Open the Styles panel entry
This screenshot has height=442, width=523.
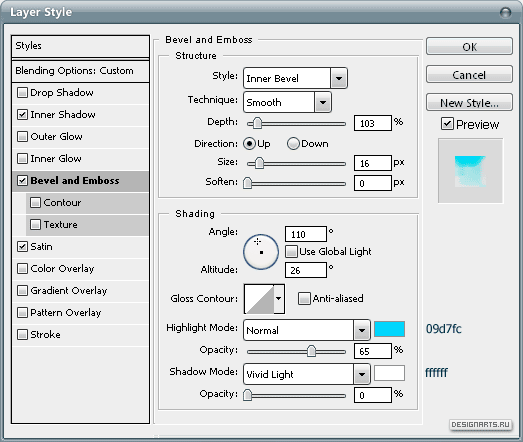tap(80, 46)
